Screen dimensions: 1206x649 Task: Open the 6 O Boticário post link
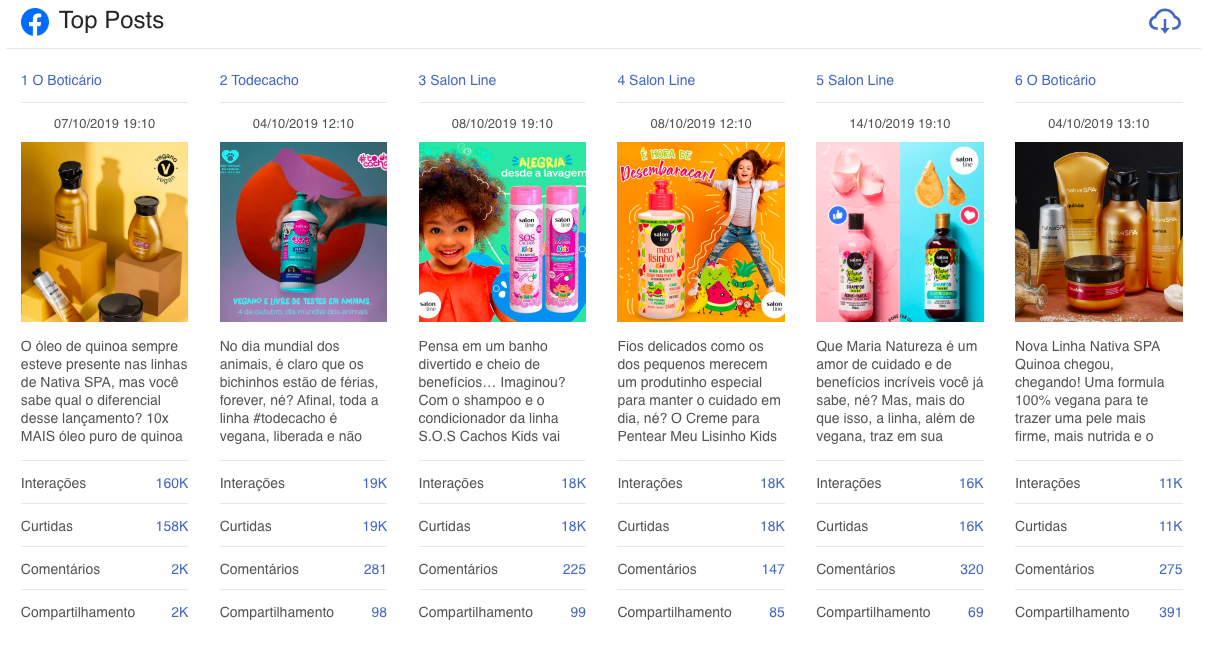tap(1055, 80)
